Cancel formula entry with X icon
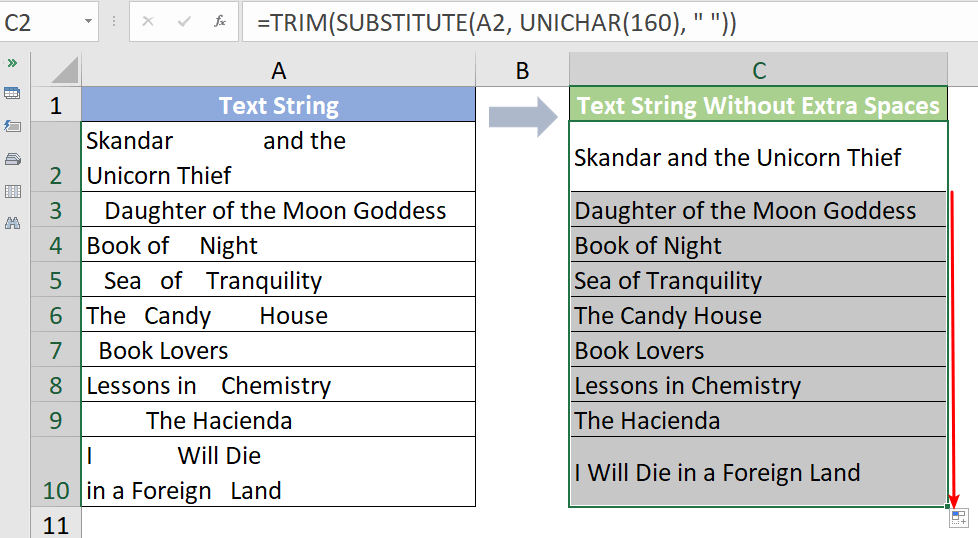 [148, 21]
